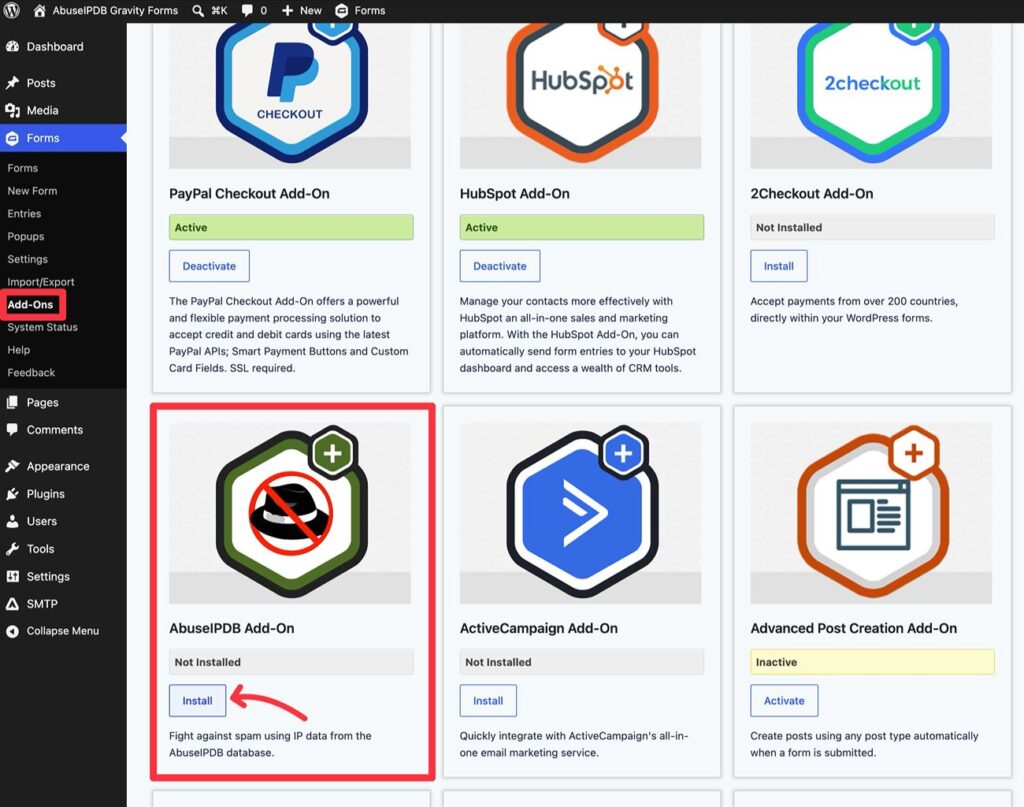Click the AbuseIPDB Add-On title
The width and height of the screenshot is (1024, 807).
232,629
